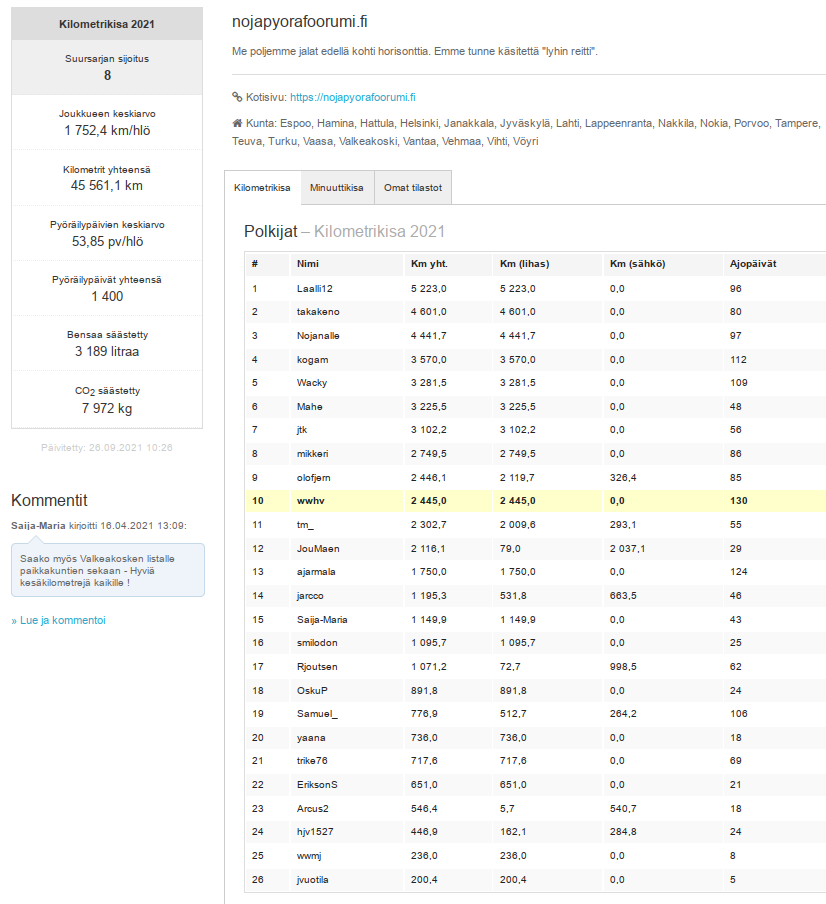Open the Omat tilastot tab
The height and width of the screenshot is (904, 826).
pyautogui.click(x=413, y=188)
